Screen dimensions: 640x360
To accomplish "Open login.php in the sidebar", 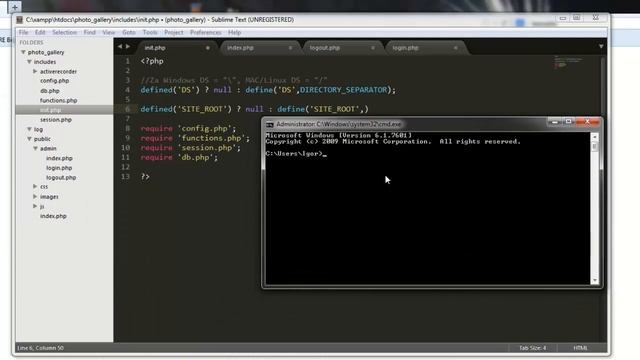I will pos(59,168).
